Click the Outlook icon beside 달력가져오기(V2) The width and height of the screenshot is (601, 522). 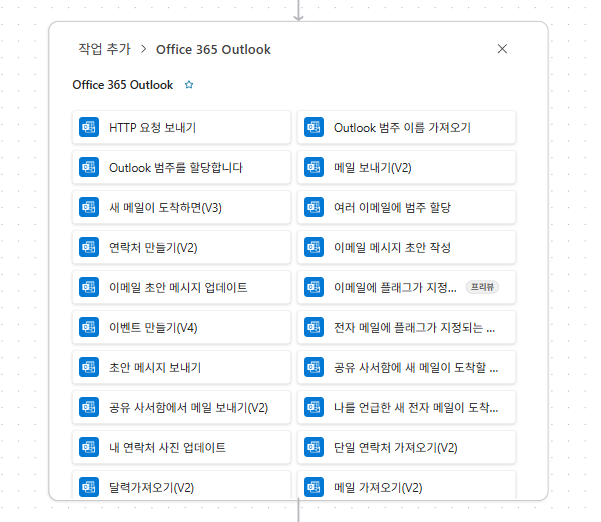point(89,487)
